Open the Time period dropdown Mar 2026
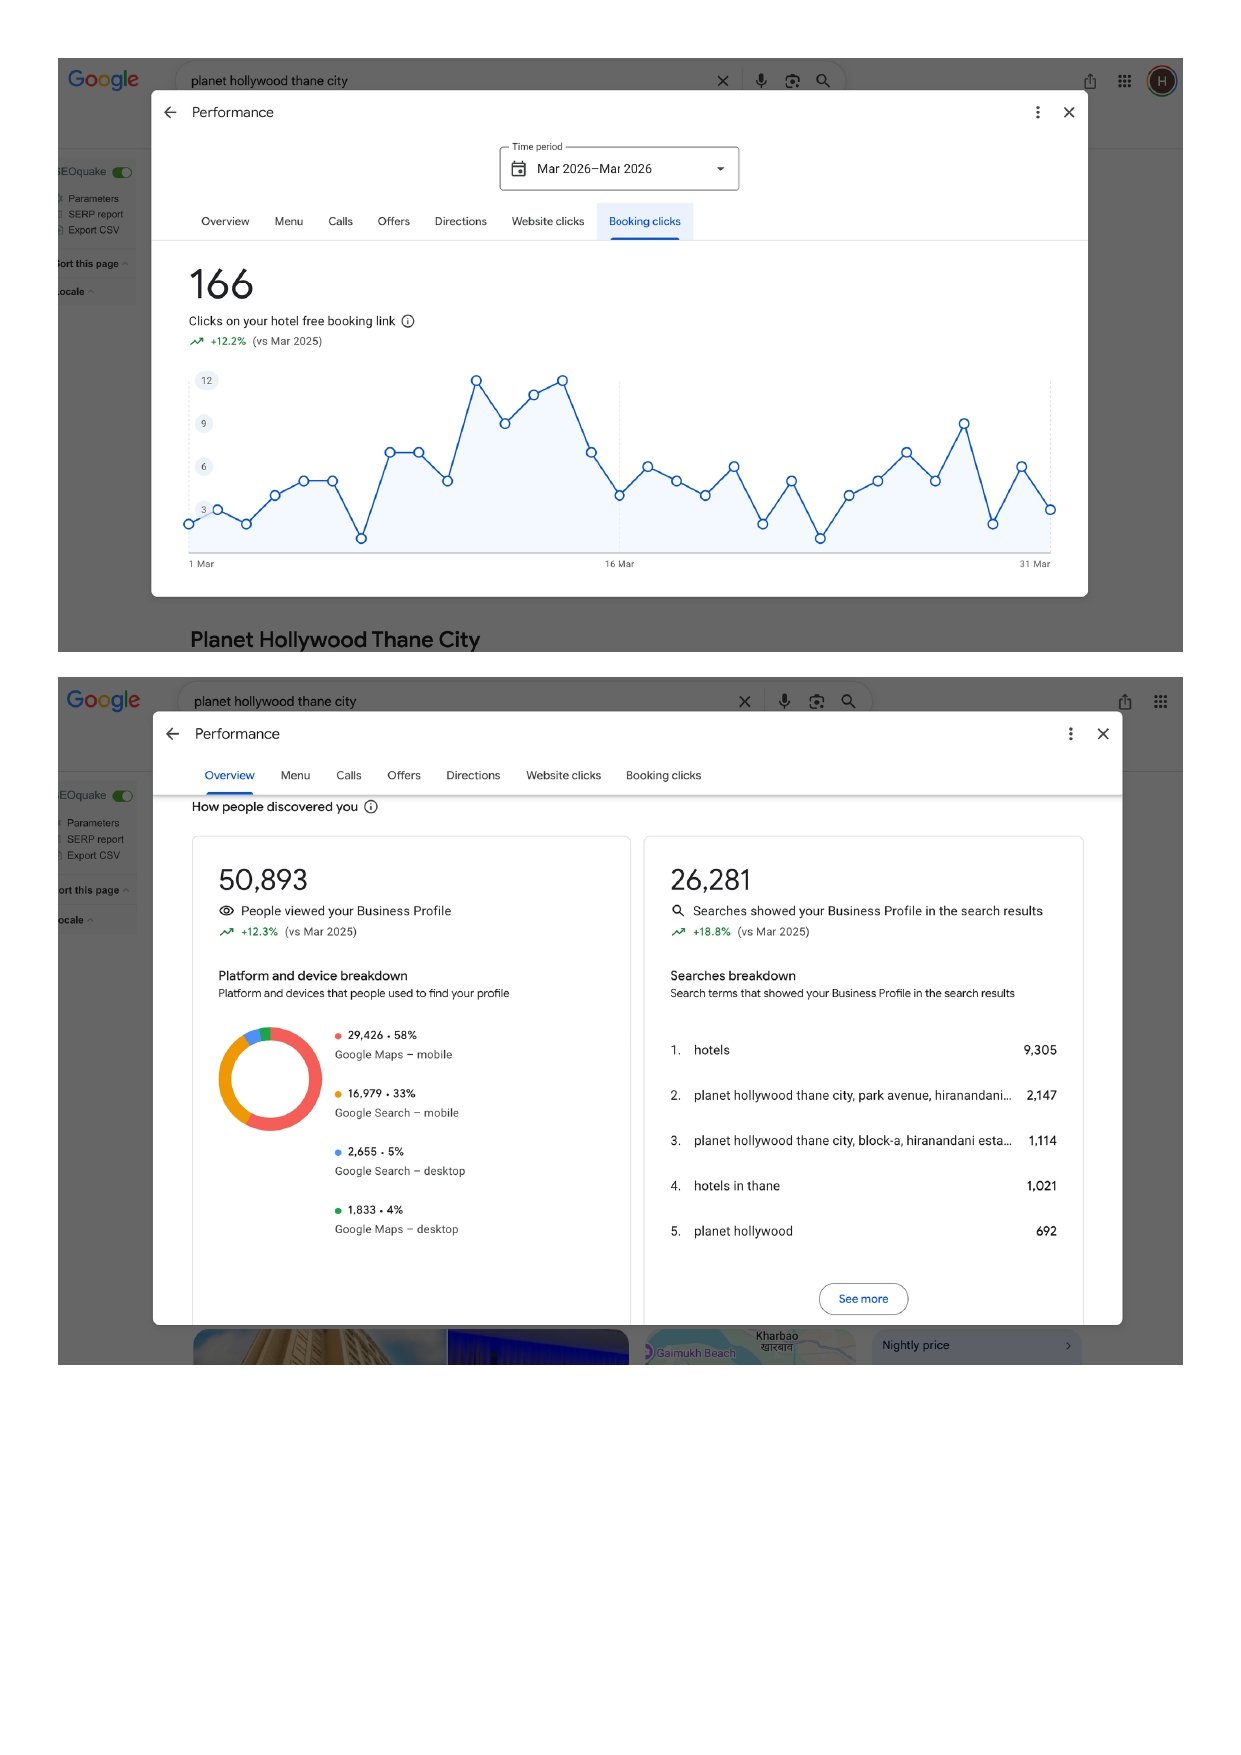The height and width of the screenshot is (1755, 1241). tap(619, 169)
